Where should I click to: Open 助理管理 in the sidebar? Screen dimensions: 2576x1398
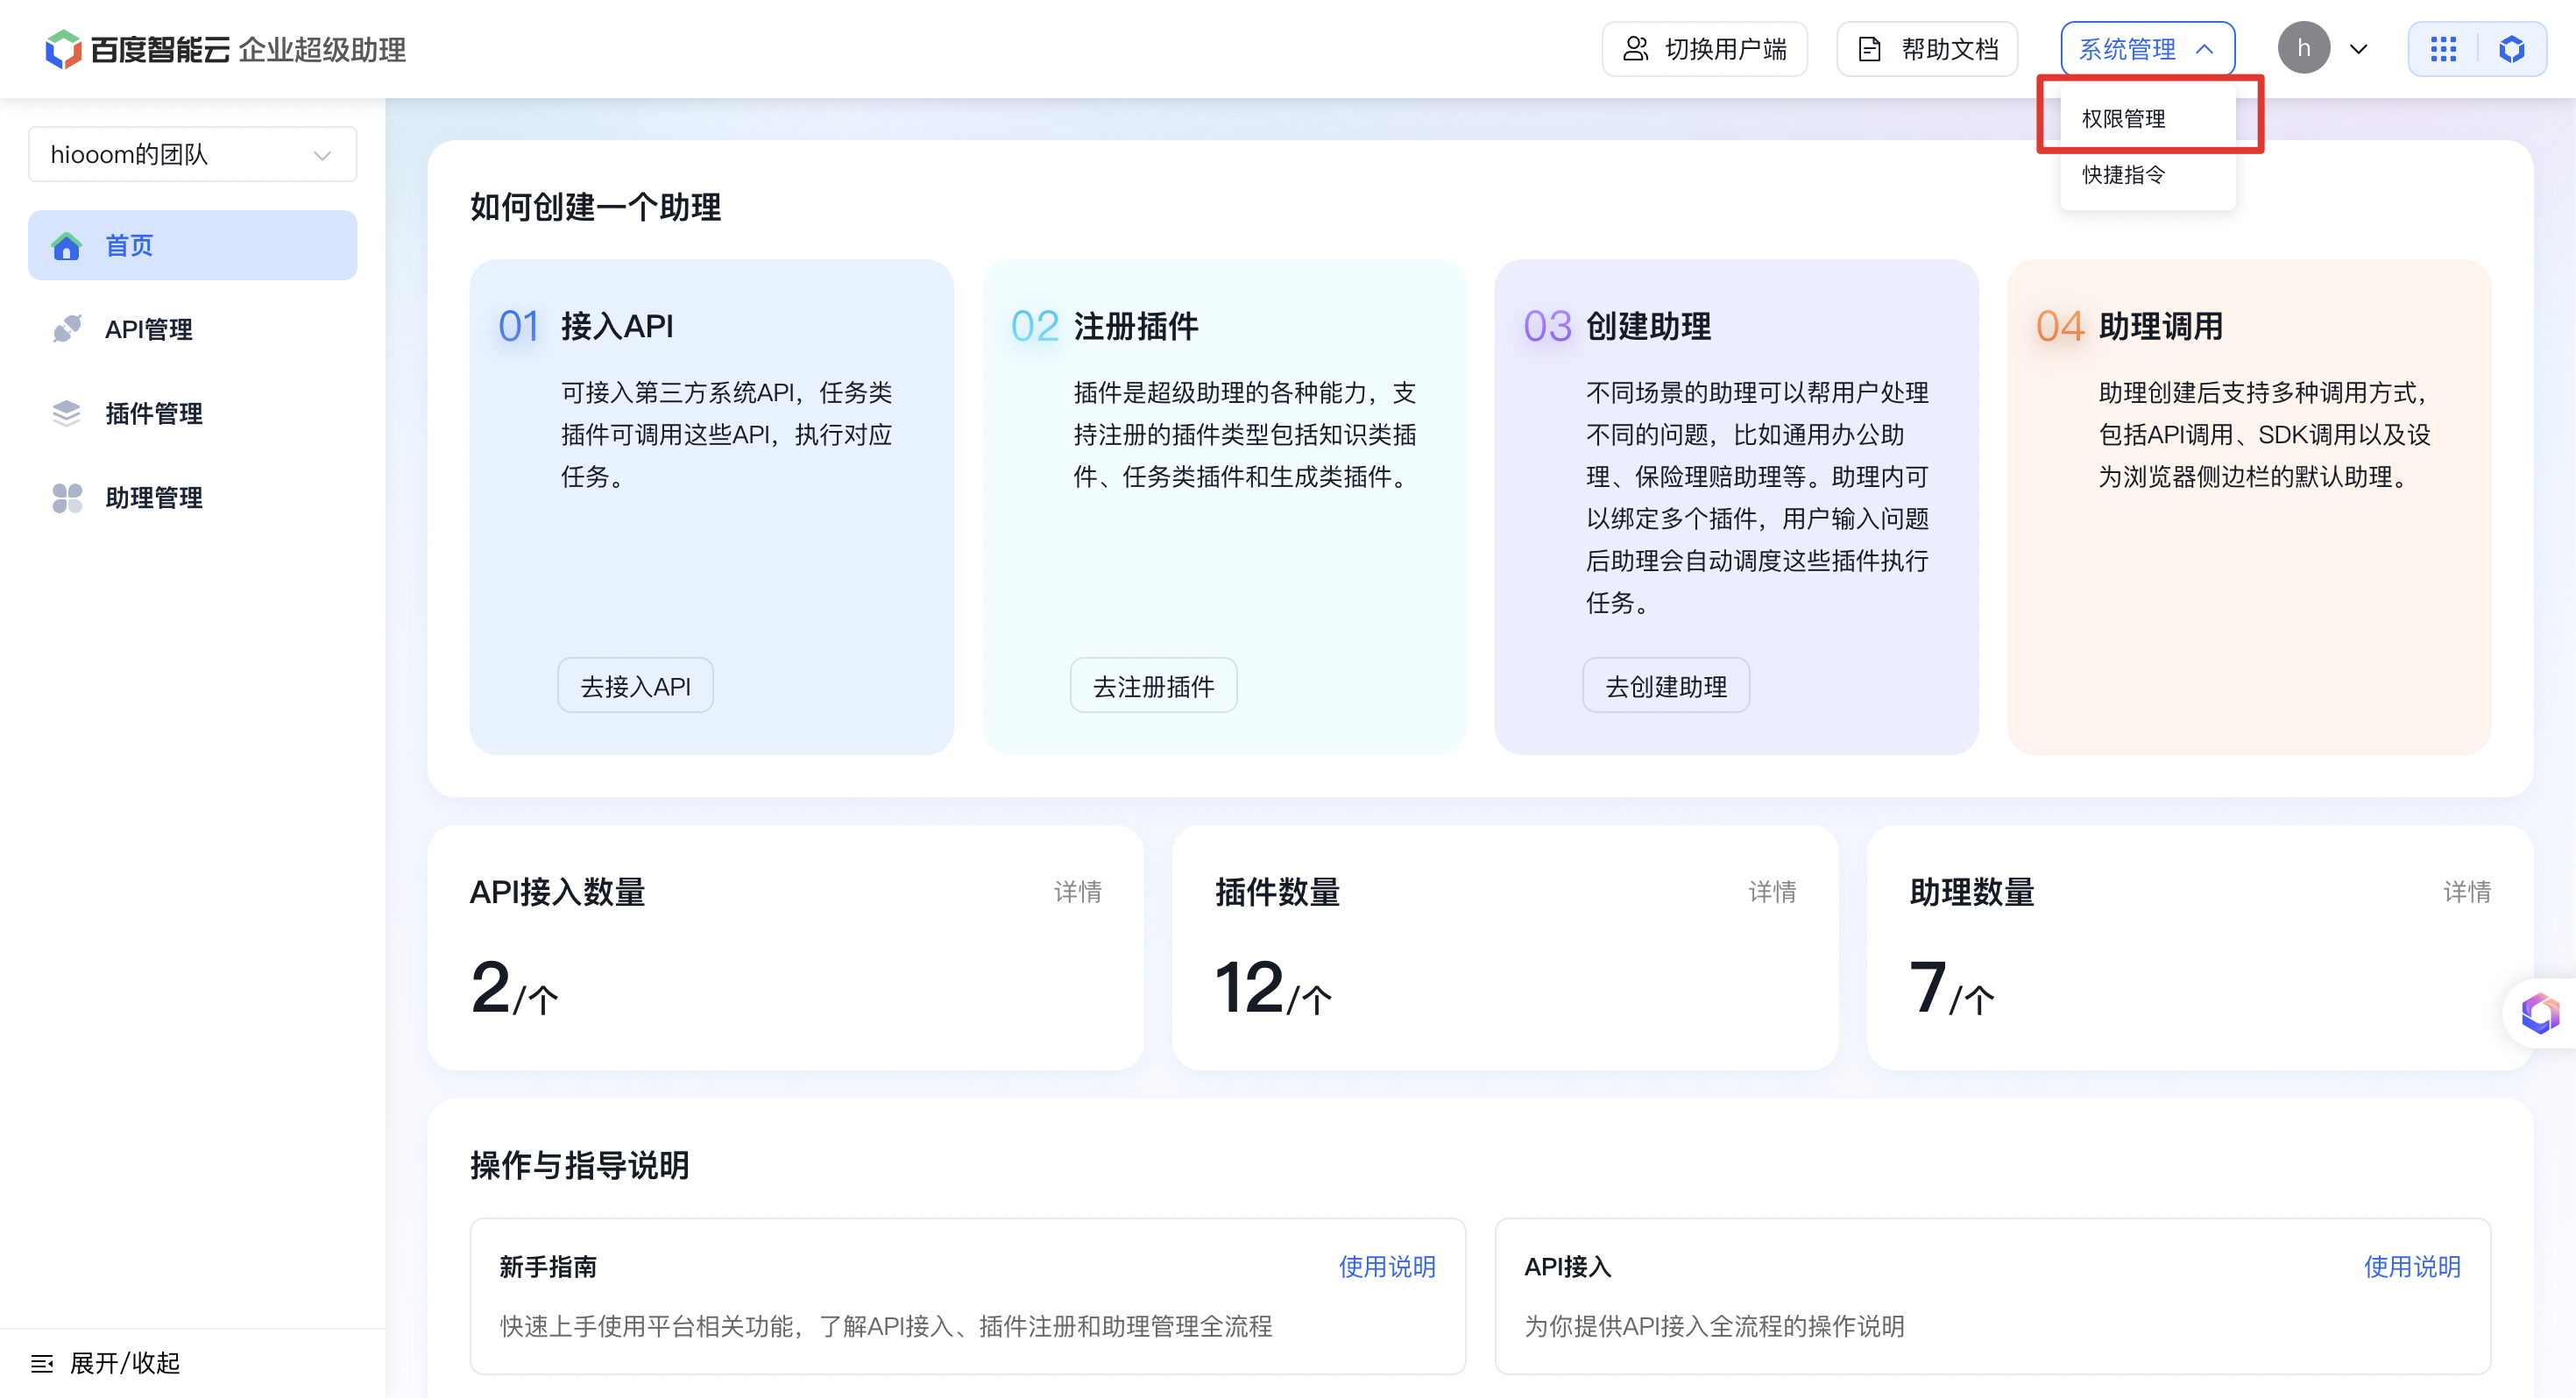[193, 498]
